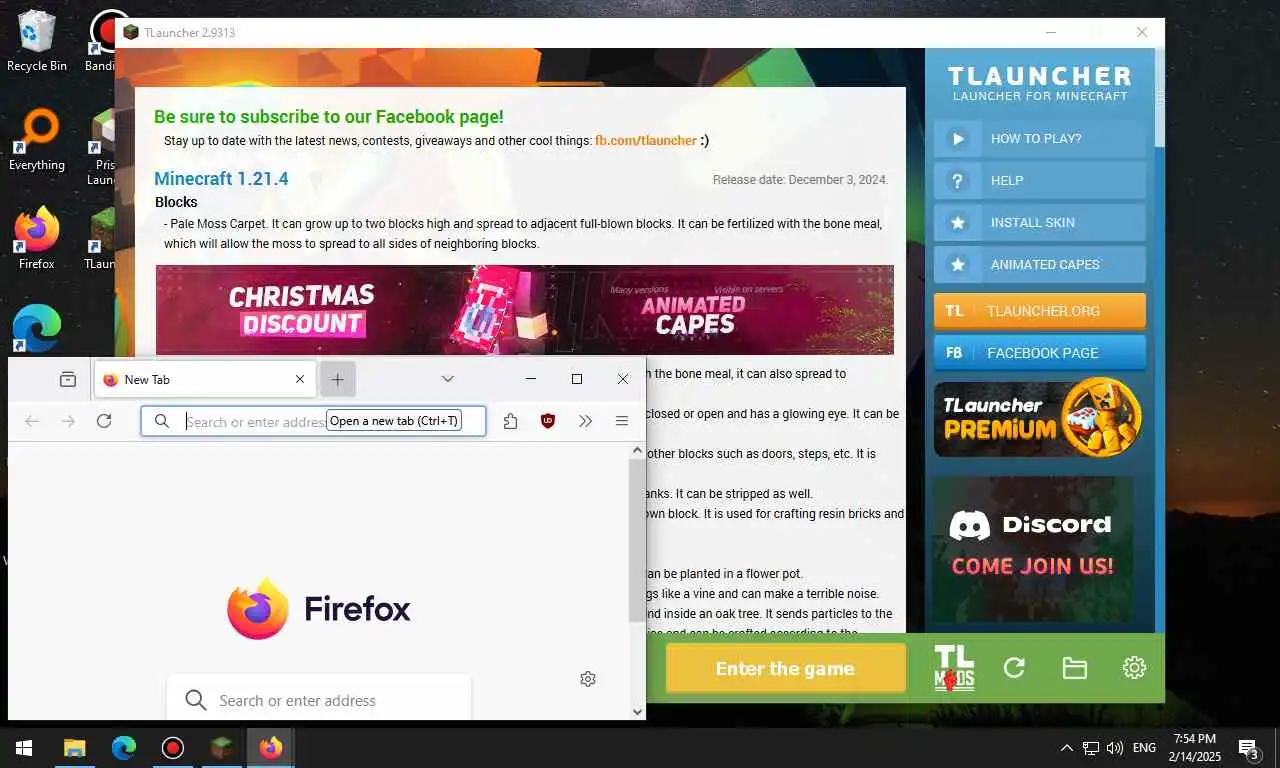This screenshot has width=1280, height=768.
Task: Open File Explorer from taskbar
Action: [75, 748]
